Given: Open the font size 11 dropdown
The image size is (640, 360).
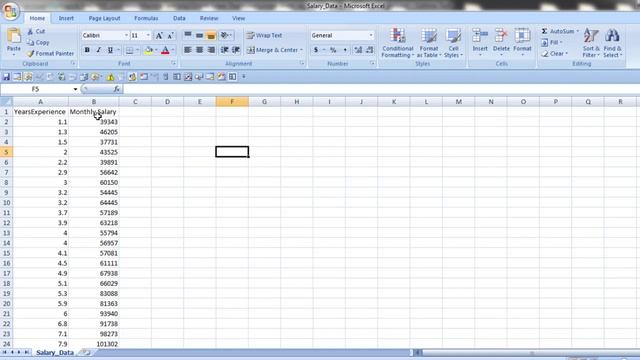Looking at the screenshot, I should point(148,36).
